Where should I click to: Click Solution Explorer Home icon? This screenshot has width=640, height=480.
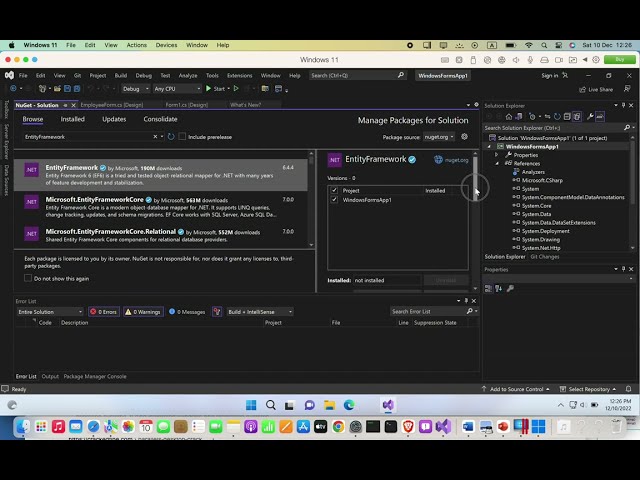point(509,117)
